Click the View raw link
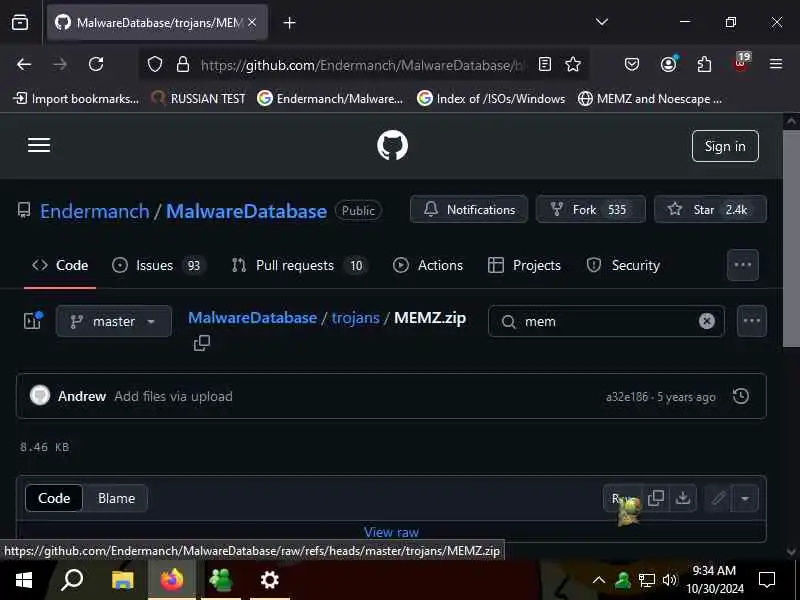The height and width of the screenshot is (600, 800). point(391,532)
